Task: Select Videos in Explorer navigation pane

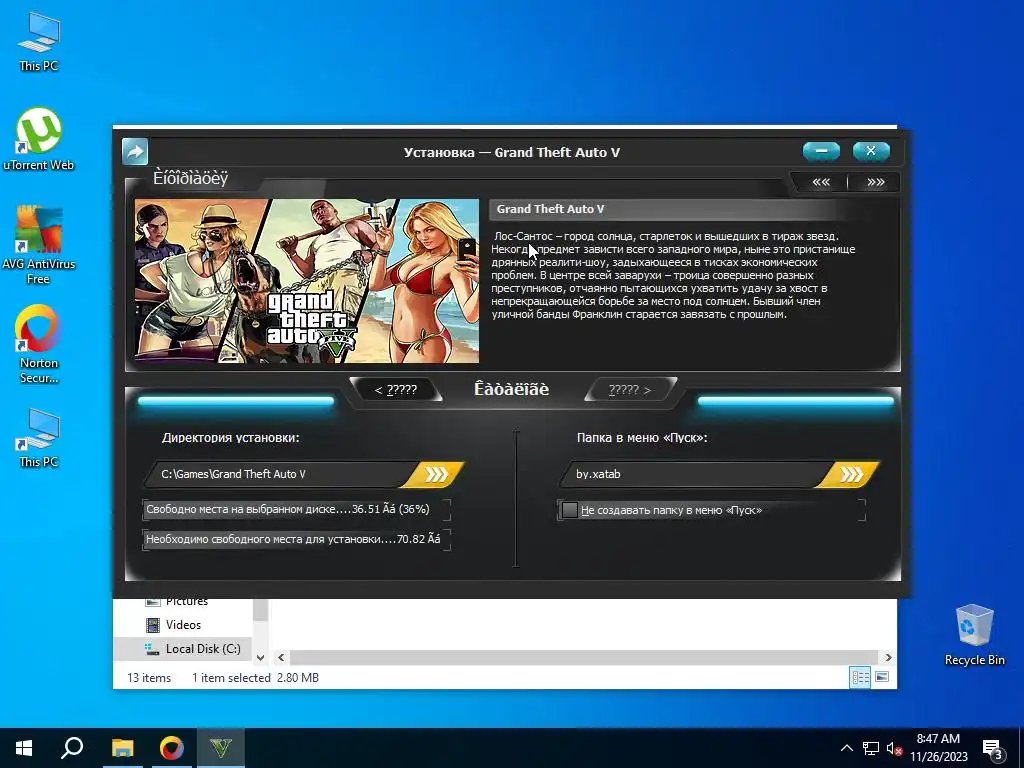Action: (183, 625)
